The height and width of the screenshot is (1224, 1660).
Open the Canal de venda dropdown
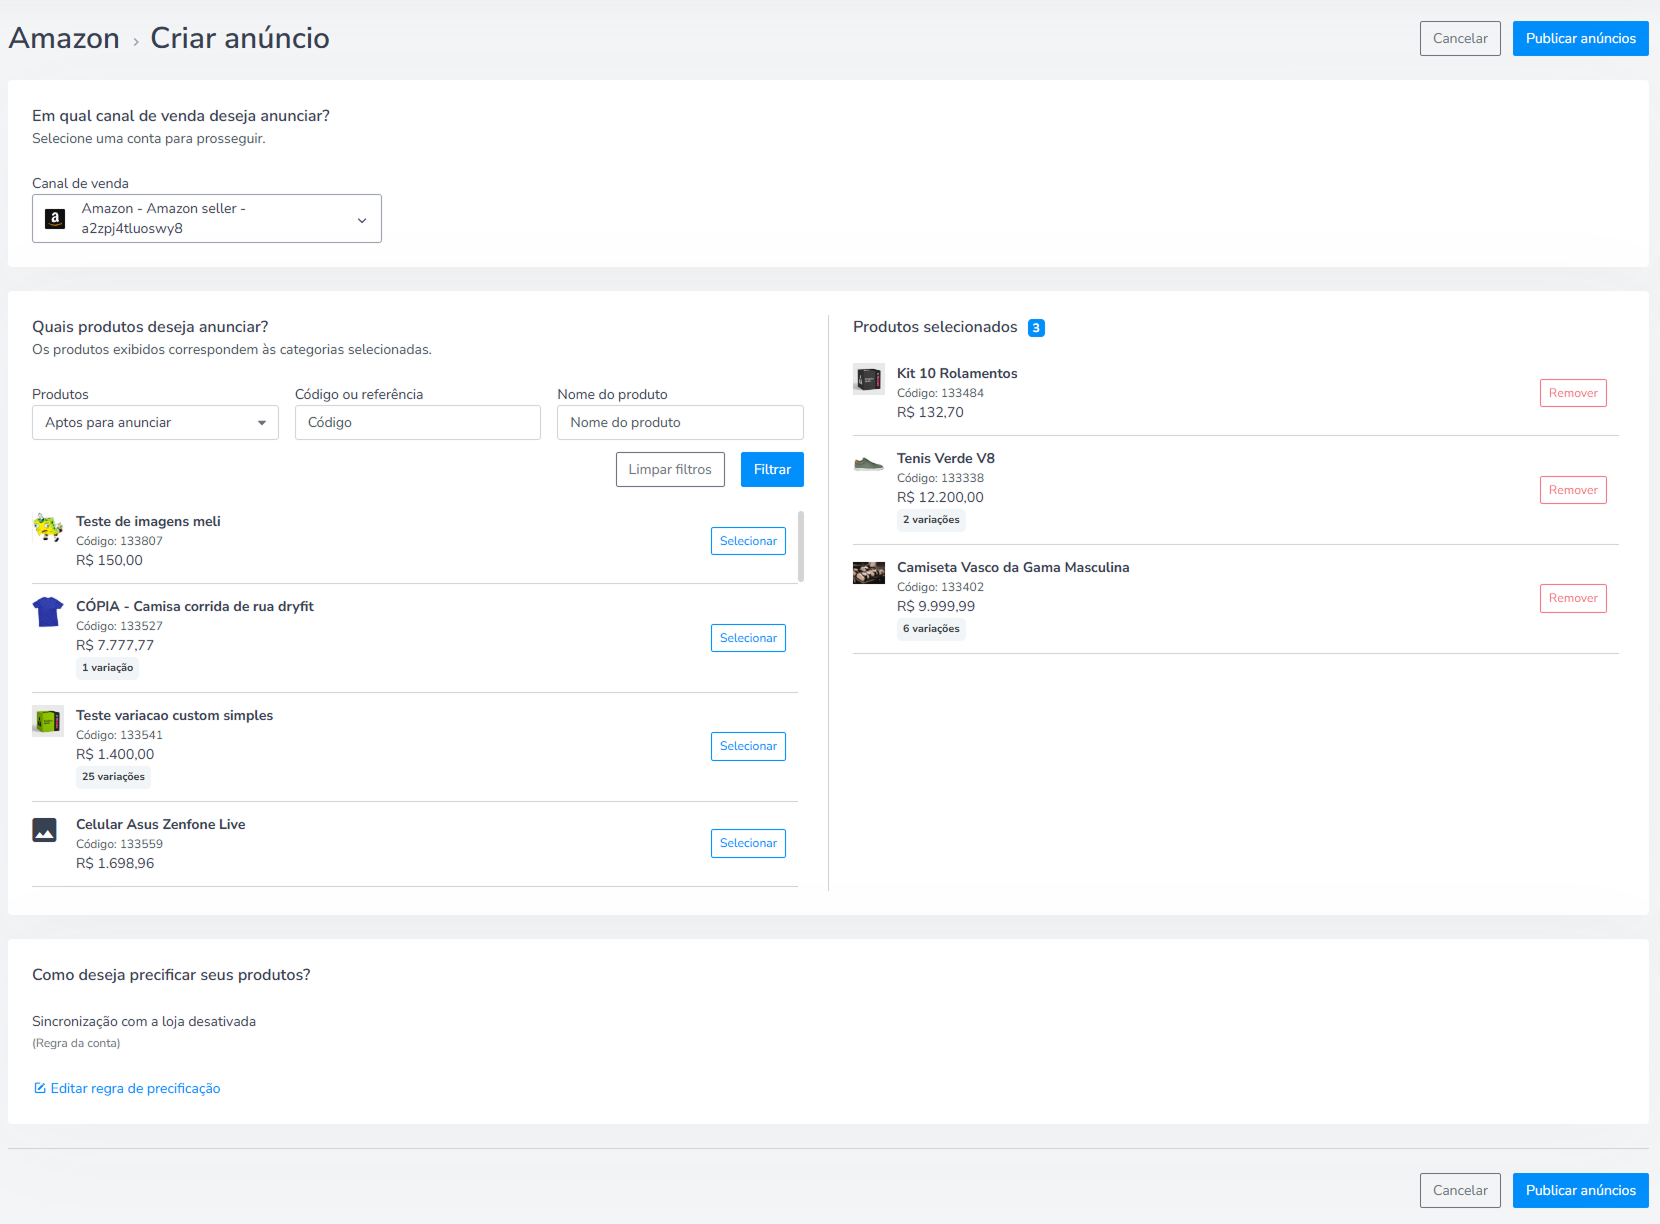[x=207, y=218]
